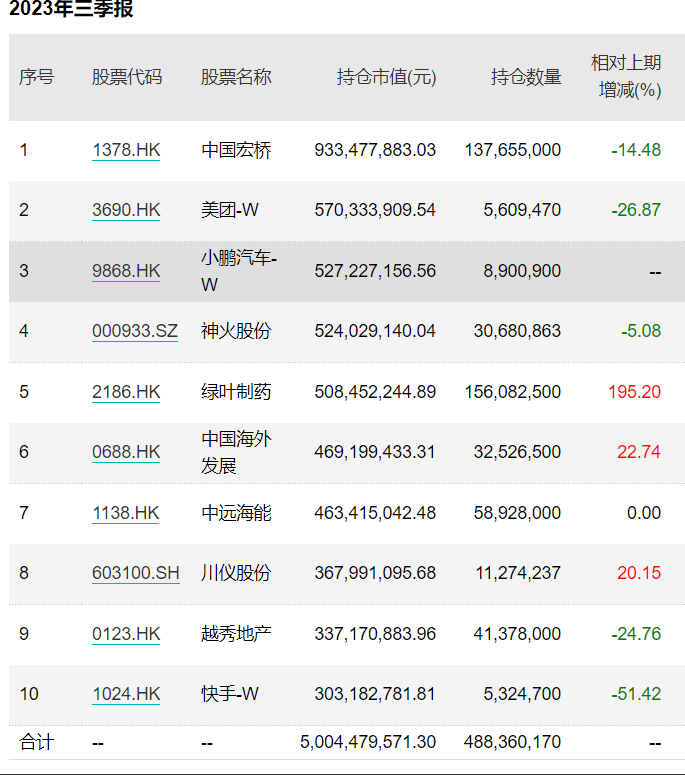Open the 0688.HK stock code link
Screen dimensions: 685x775
[126, 452]
